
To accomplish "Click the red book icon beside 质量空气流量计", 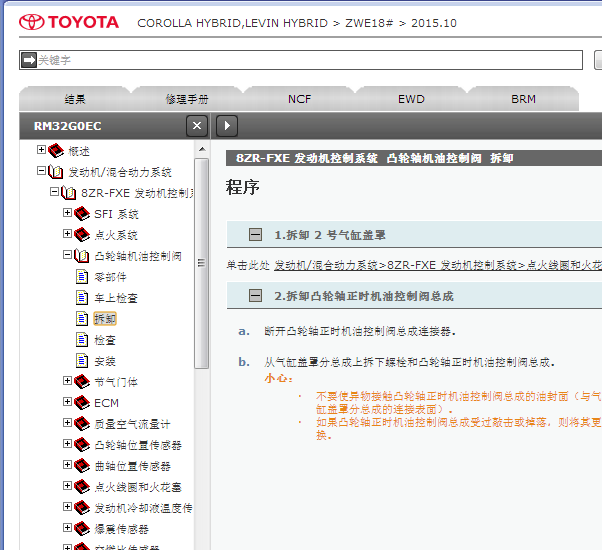I will click(82, 424).
